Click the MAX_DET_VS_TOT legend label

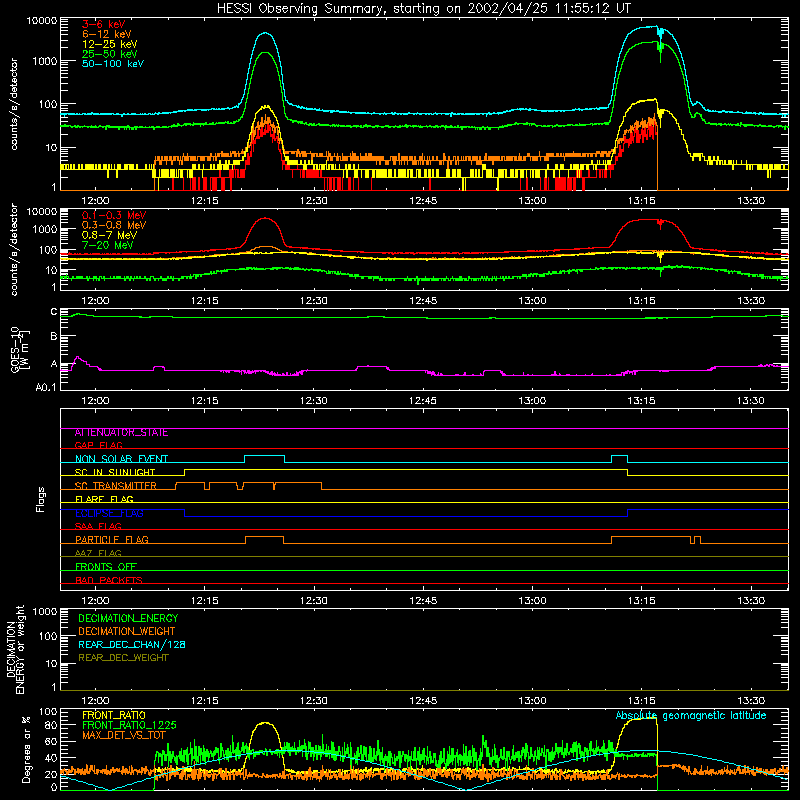(x=124, y=735)
